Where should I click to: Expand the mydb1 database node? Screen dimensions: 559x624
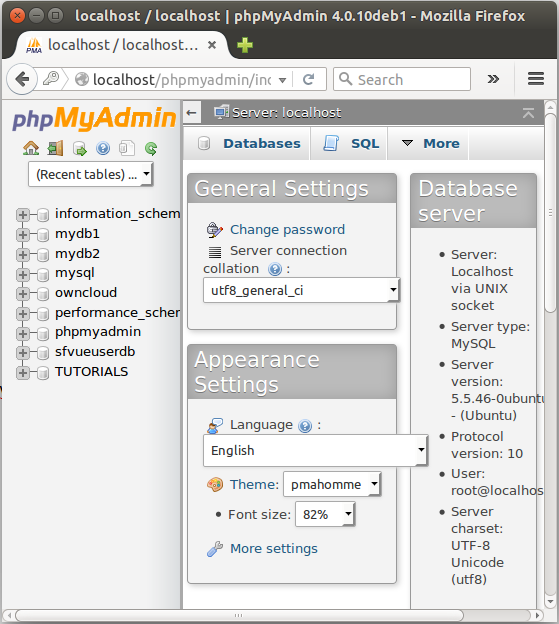[x=23, y=235]
